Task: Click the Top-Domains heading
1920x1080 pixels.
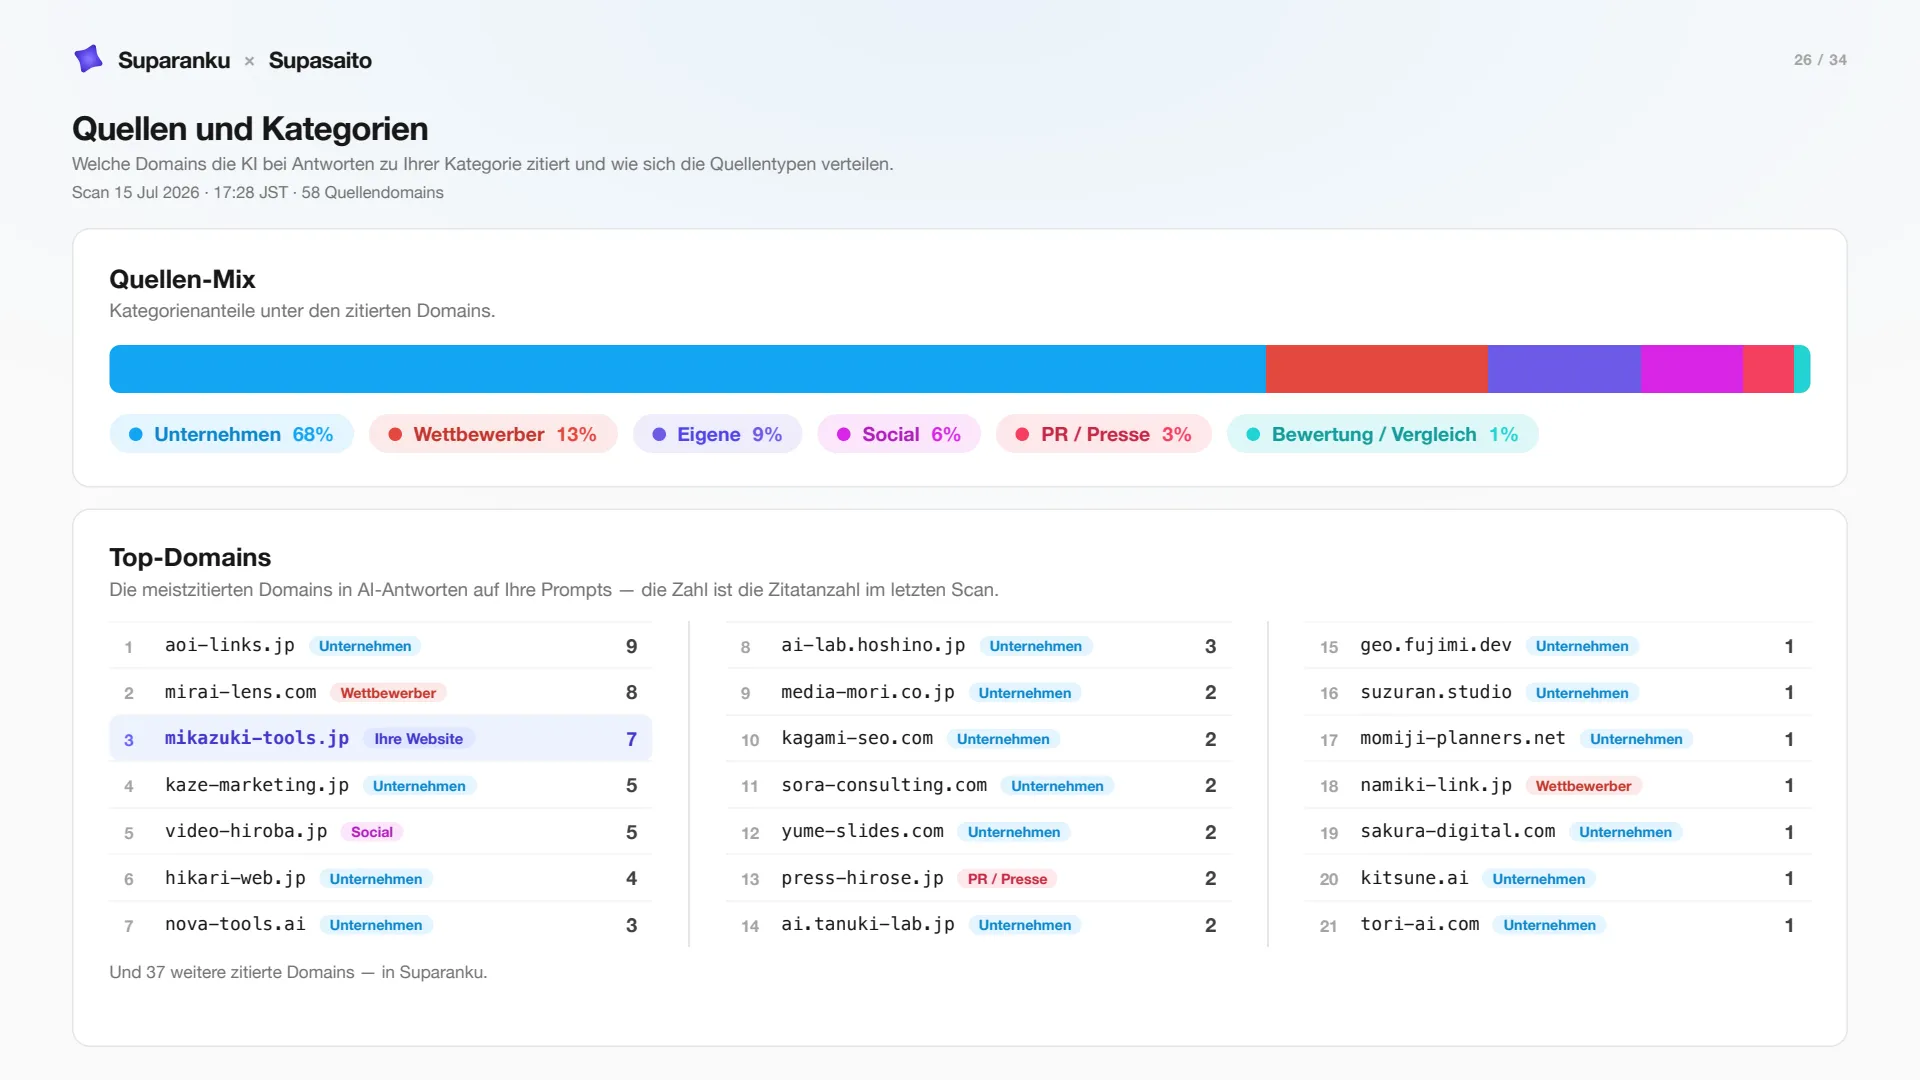Action: tap(190, 557)
